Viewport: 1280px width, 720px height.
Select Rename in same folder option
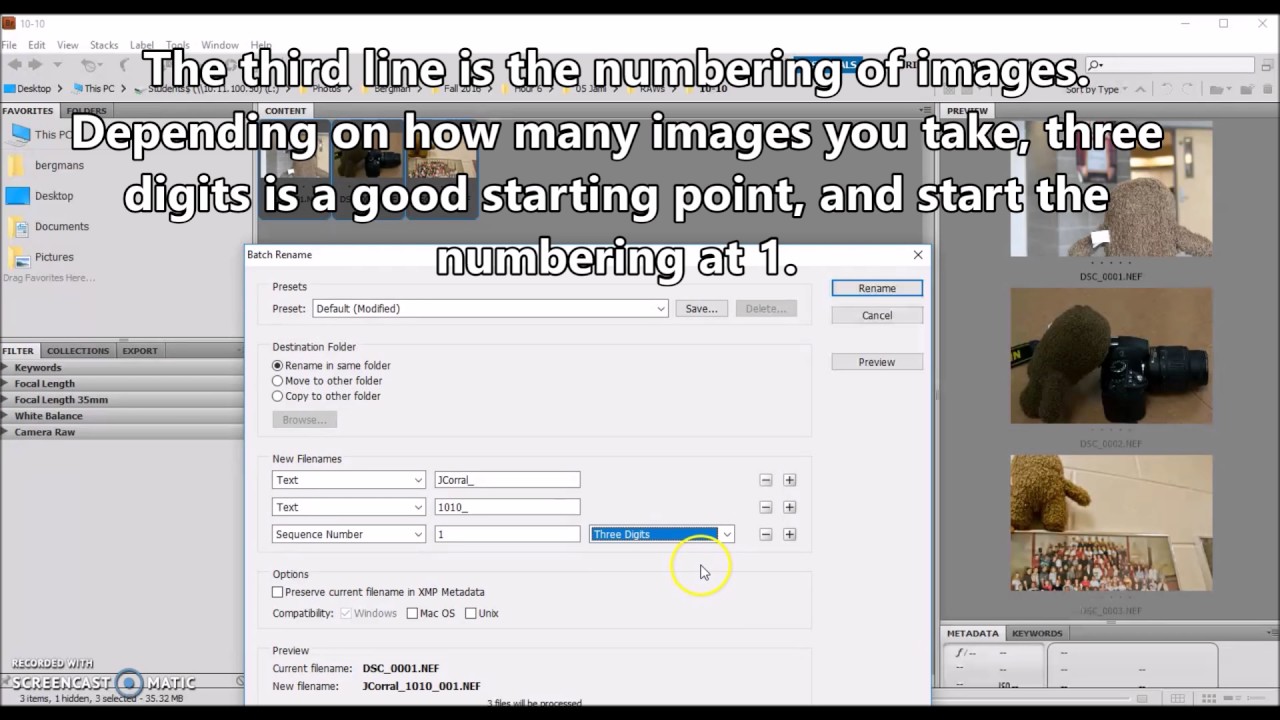pyautogui.click(x=331, y=366)
